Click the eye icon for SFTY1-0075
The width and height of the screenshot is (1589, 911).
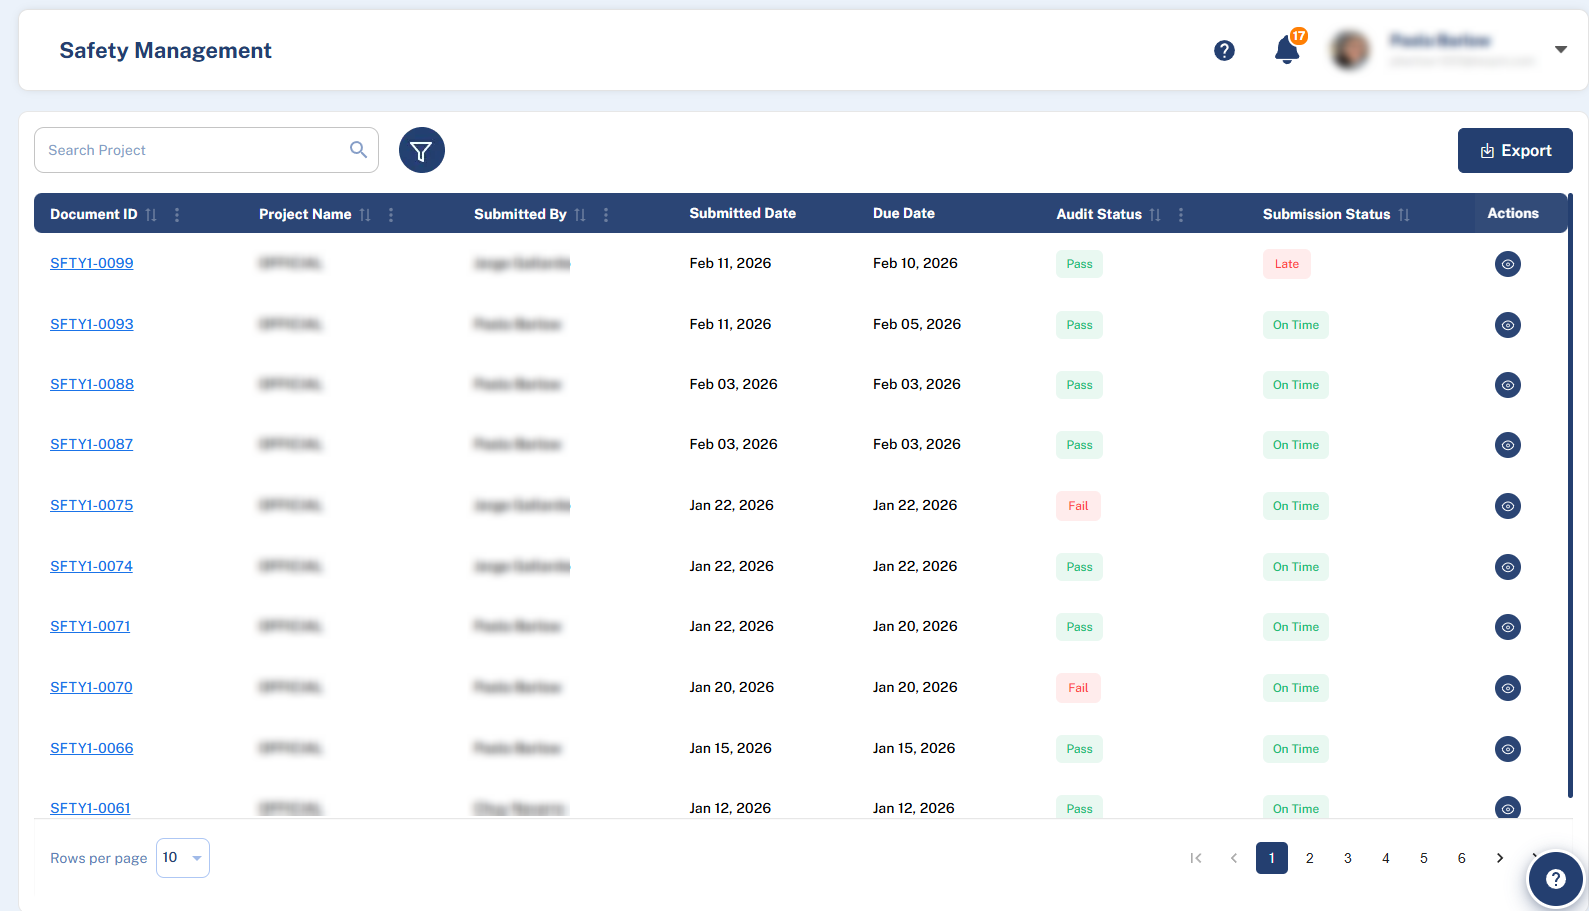pos(1507,506)
